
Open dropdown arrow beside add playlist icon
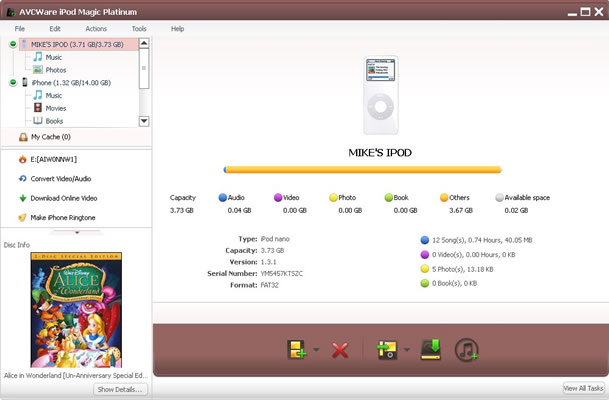tap(407, 350)
